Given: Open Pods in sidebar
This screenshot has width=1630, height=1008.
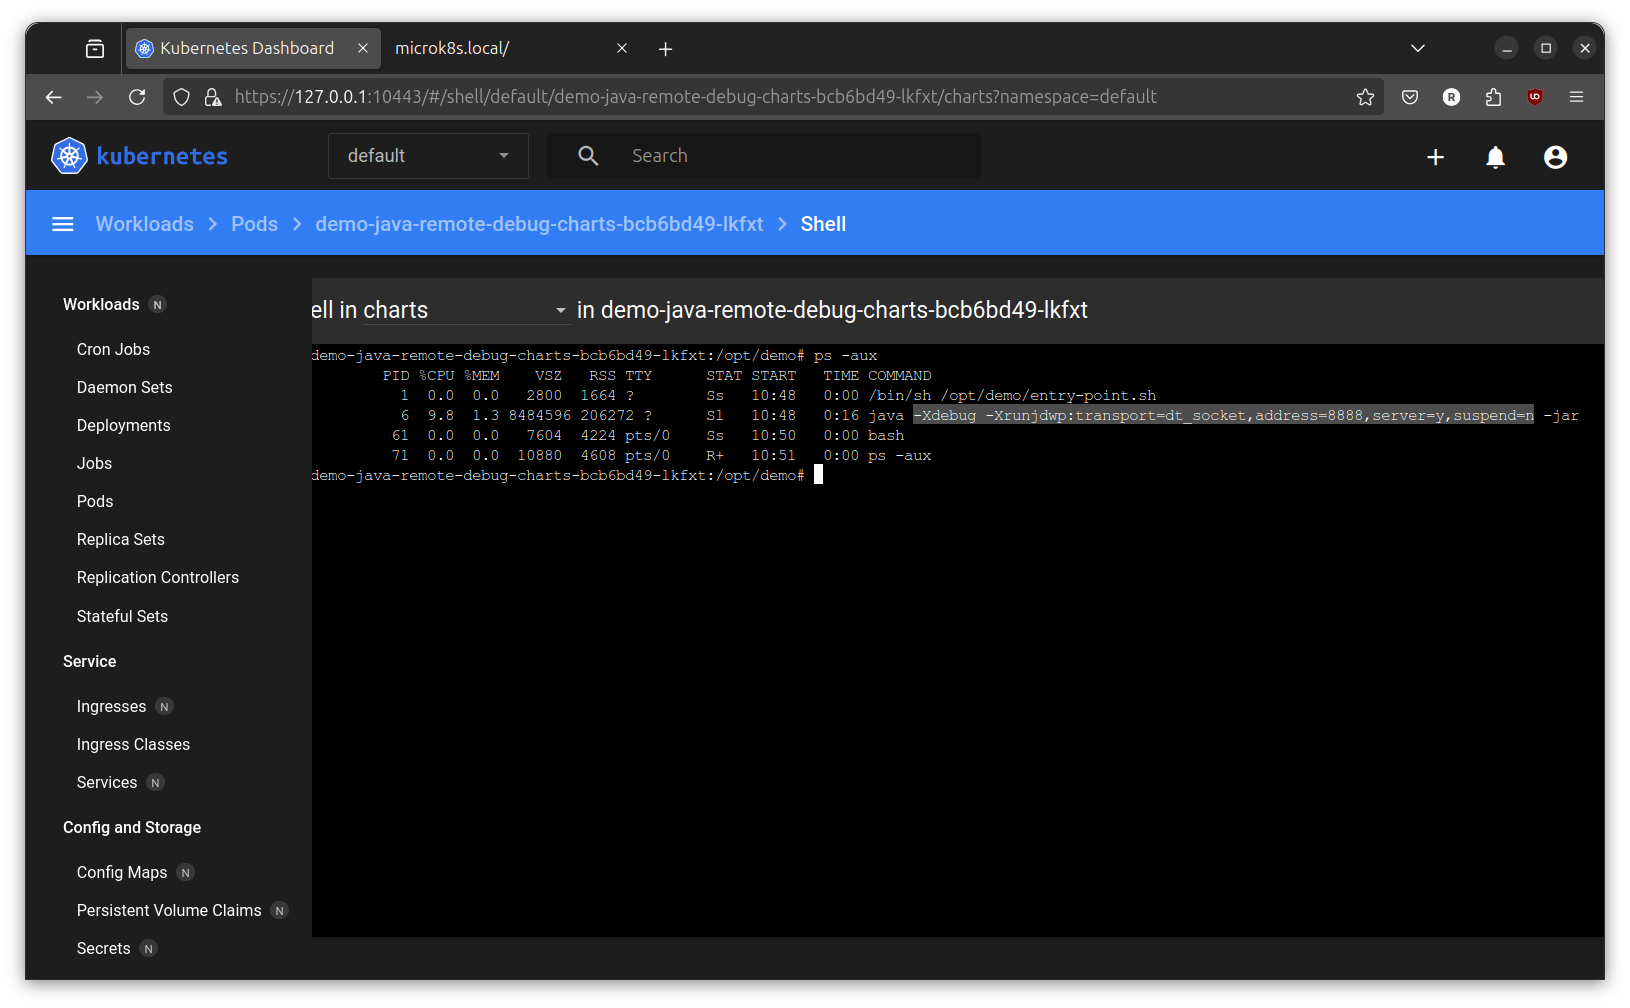Looking at the screenshot, I should 95,501.
